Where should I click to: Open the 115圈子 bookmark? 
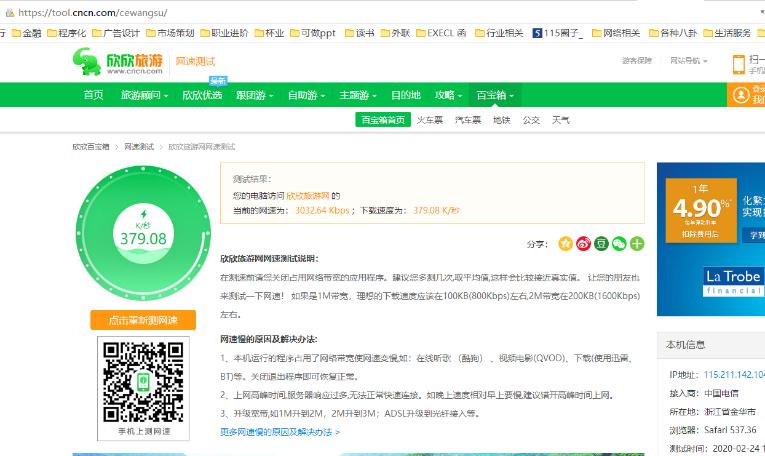coord(558,33)
